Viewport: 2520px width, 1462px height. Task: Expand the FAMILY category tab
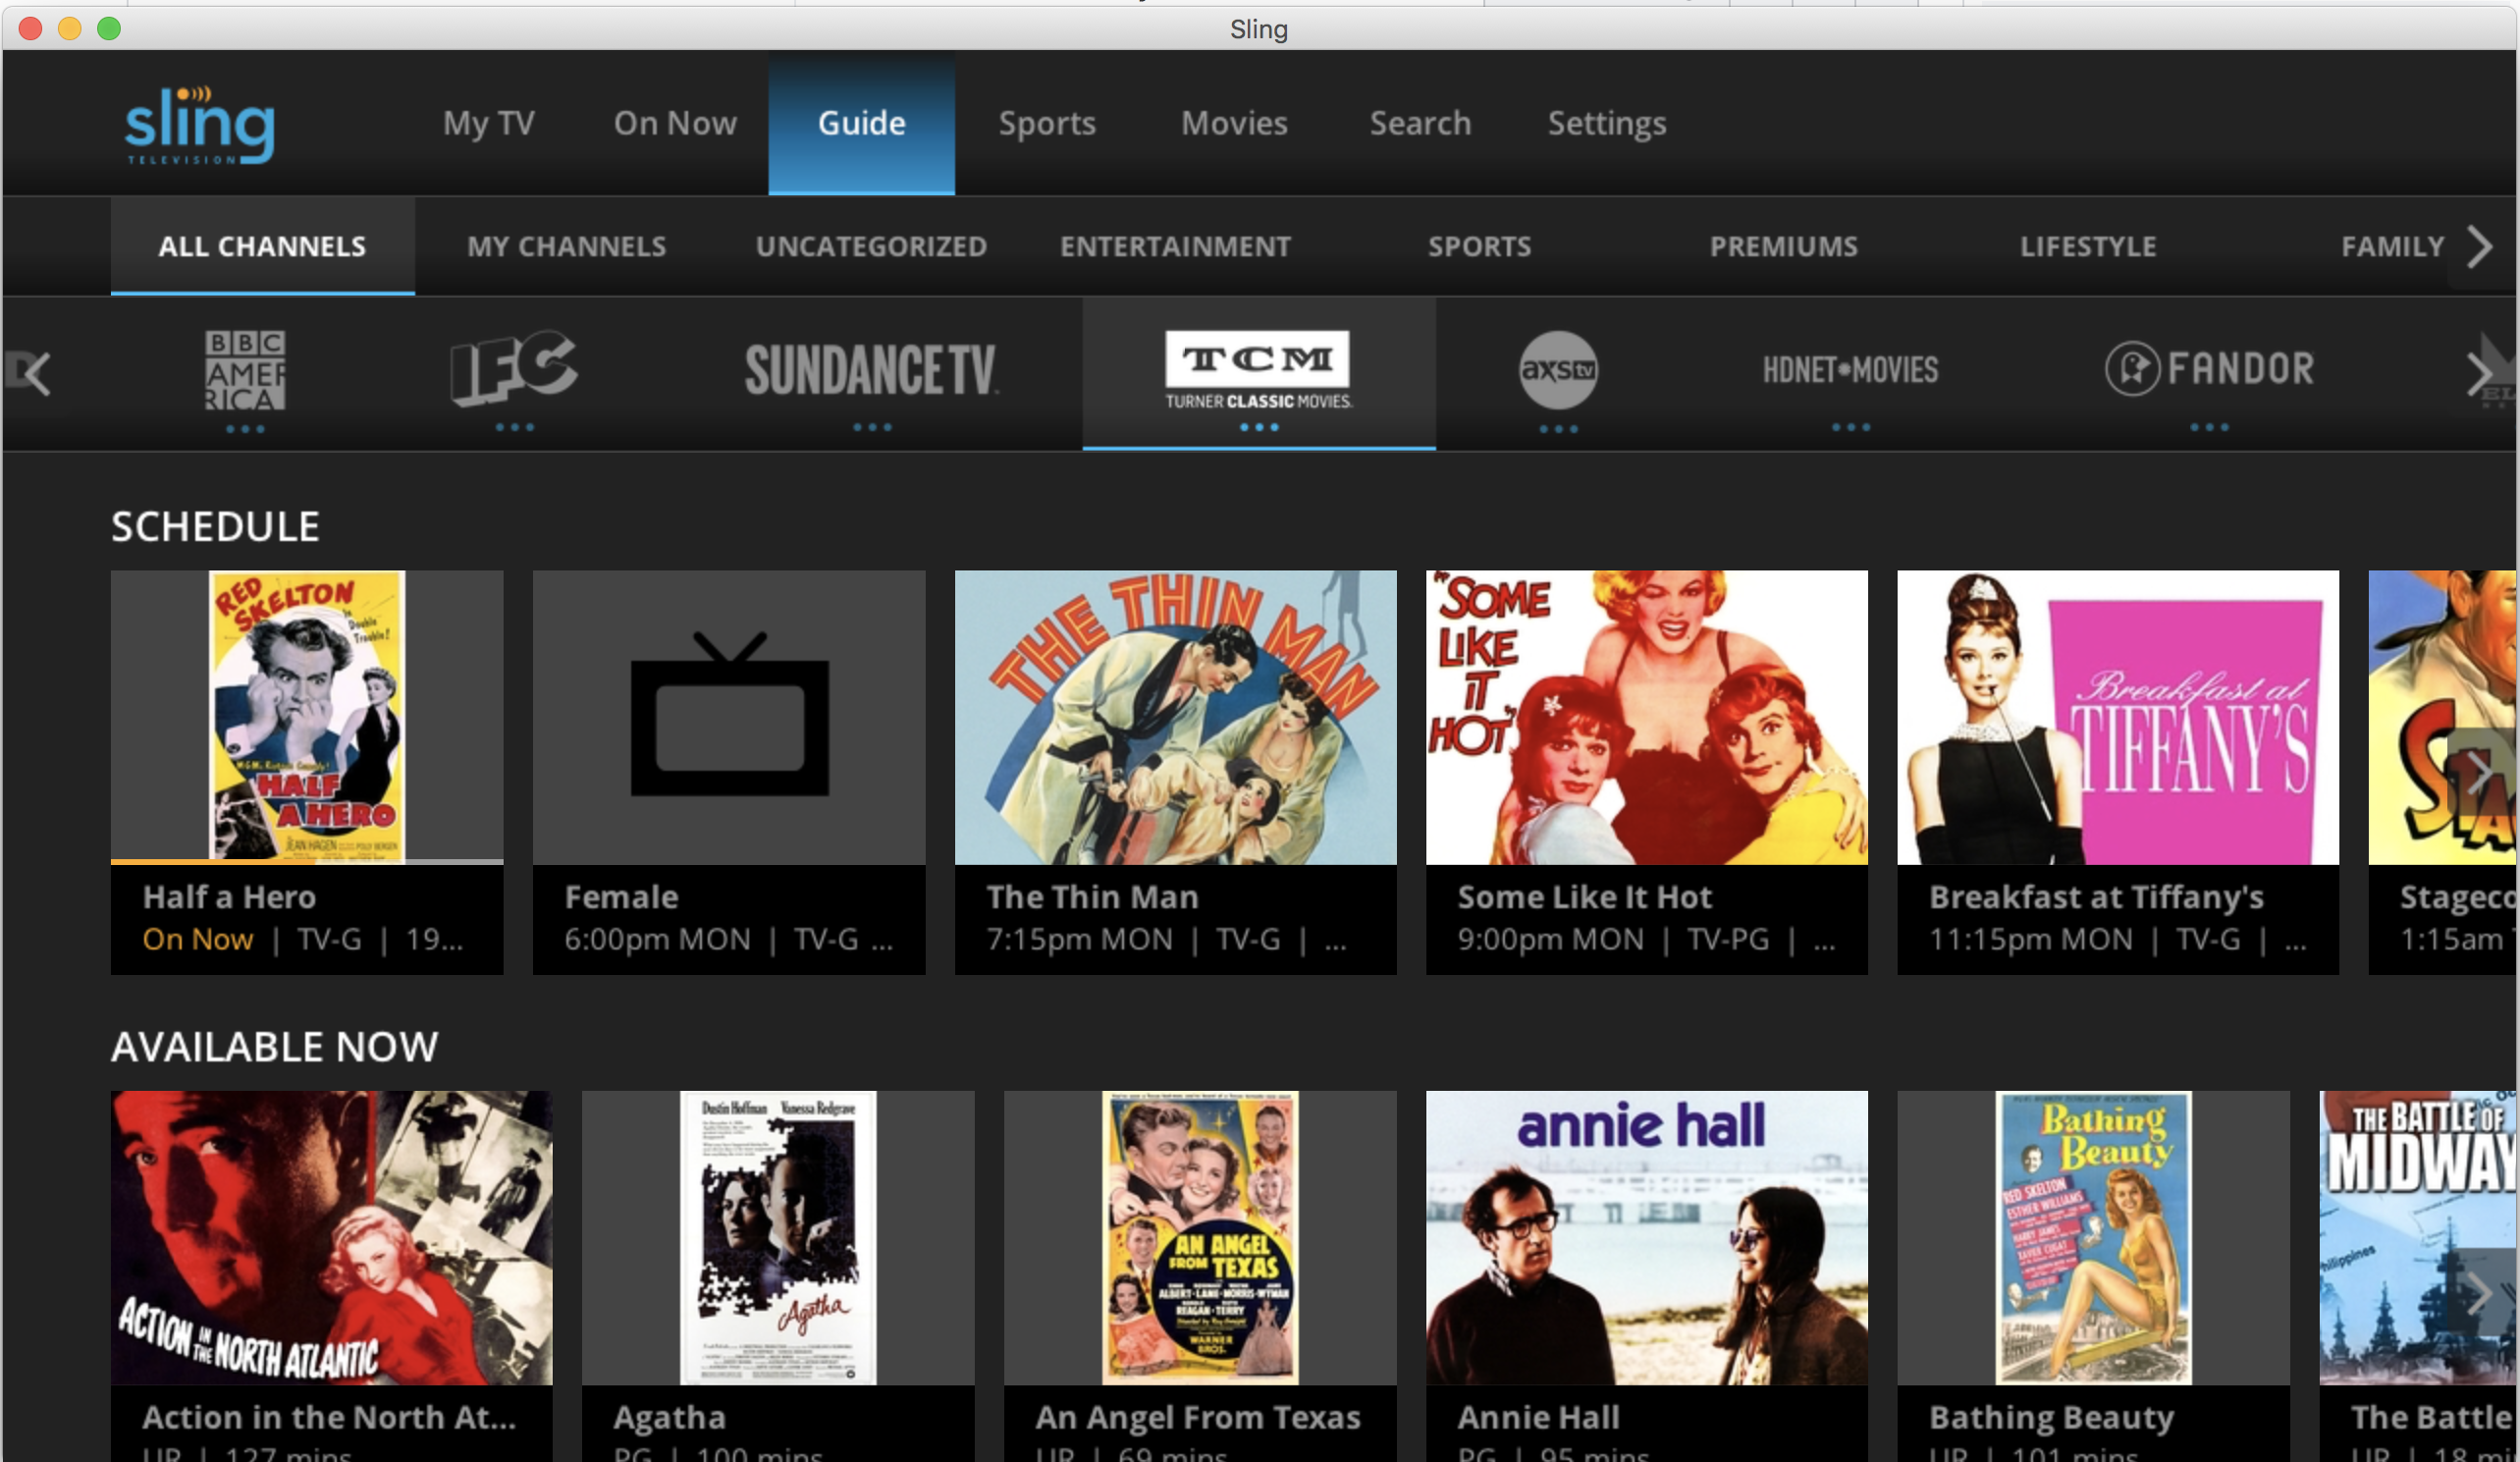click(x=2393, y=244)
